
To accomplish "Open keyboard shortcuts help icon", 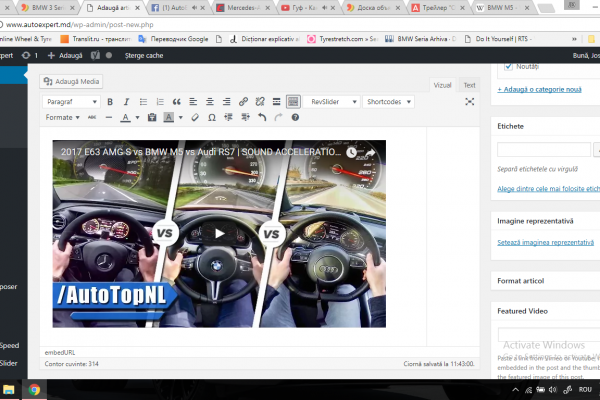I will click(295, 118).
